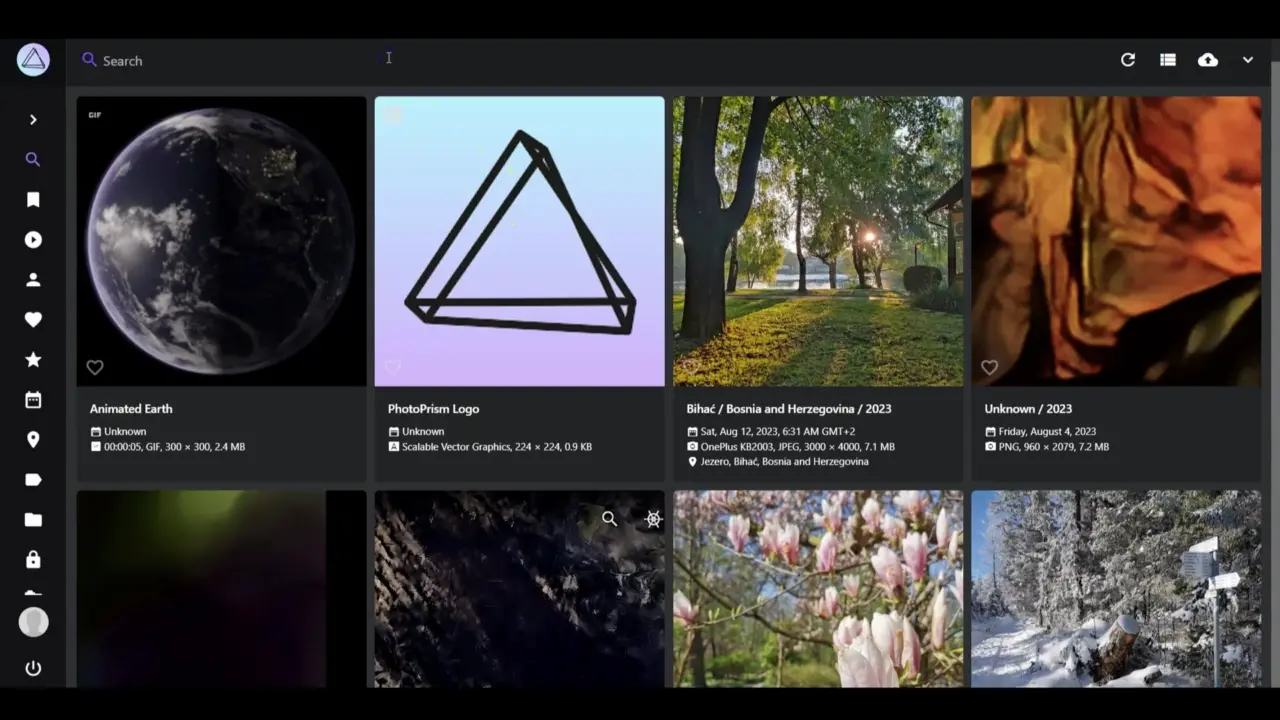Toggle the heart on Unknown / 2023 photo
The height and width of the screenshot is (720, 1280).
point(989,367)
